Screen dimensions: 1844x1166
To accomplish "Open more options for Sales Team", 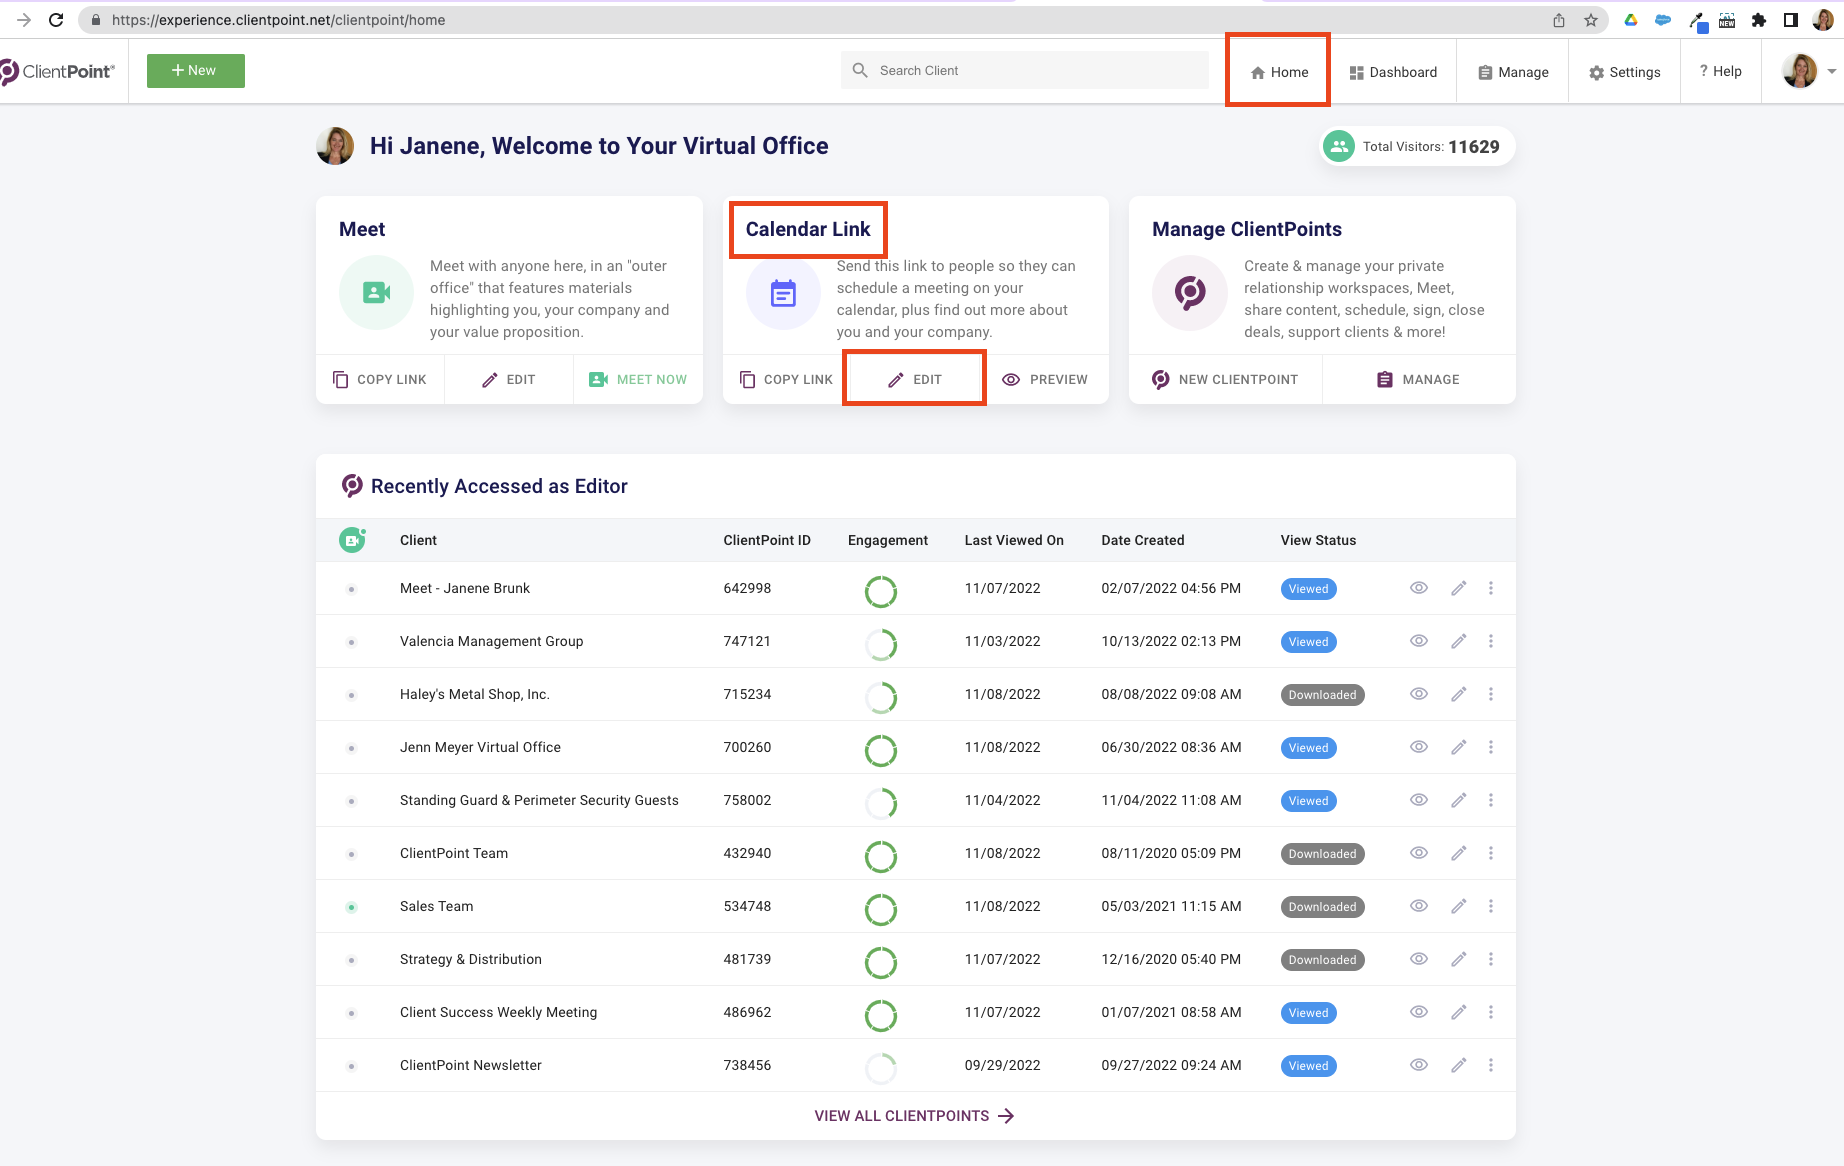I will (x=1491, y=906).
